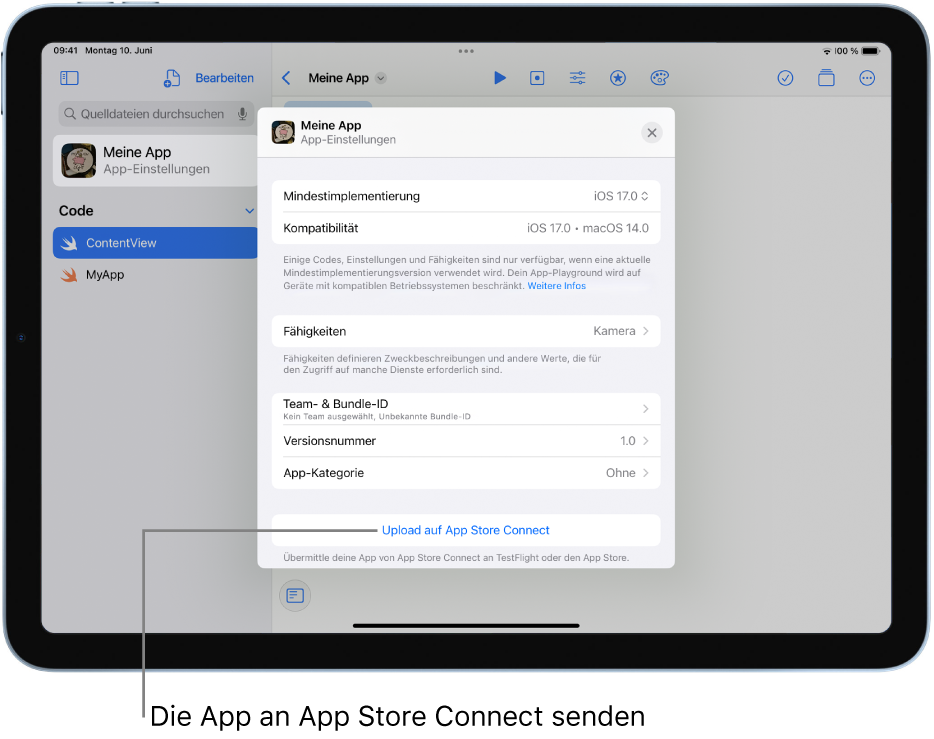Focus the Quelldateien durchsuchen search field

tap(156, 114)
